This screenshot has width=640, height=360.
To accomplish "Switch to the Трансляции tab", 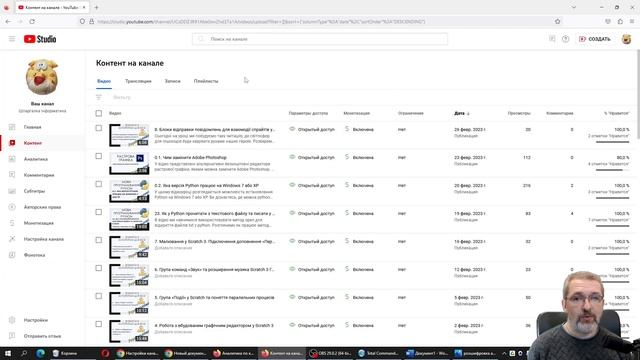I will 138,81.
